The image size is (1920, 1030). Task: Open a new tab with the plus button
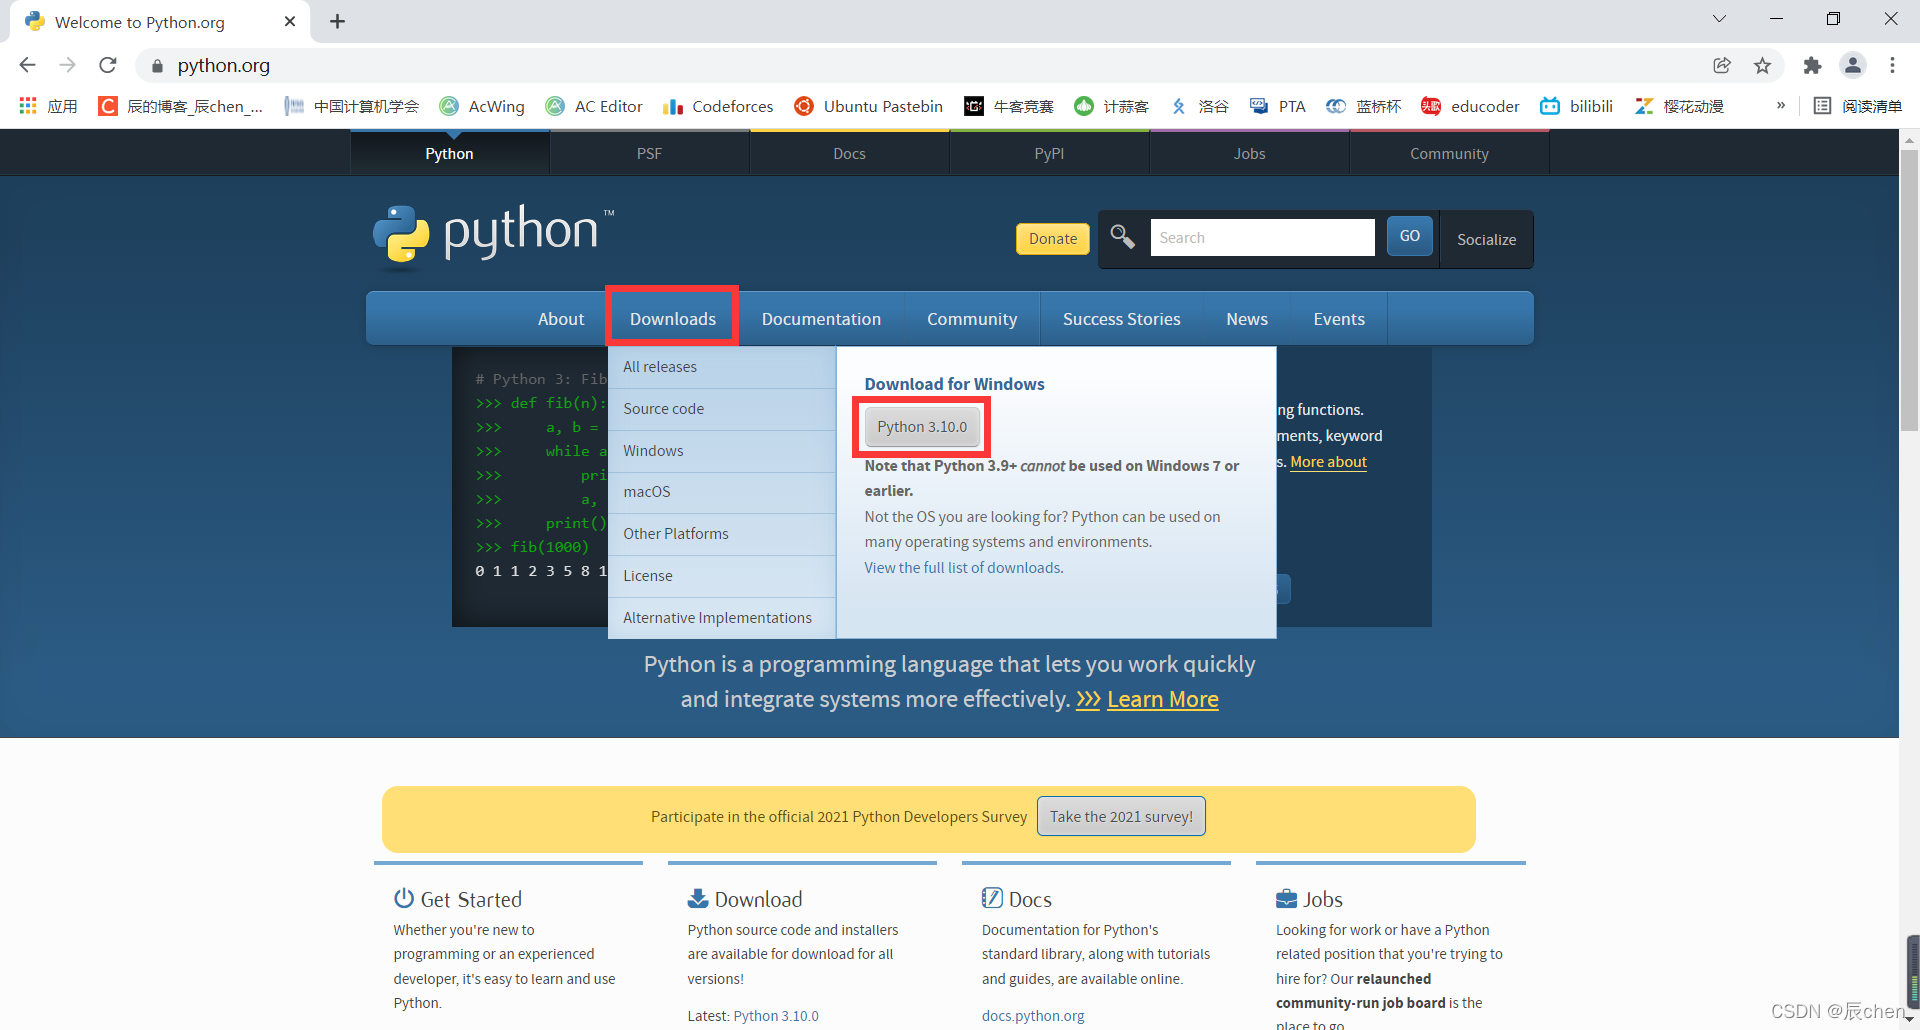pos(338,21)
